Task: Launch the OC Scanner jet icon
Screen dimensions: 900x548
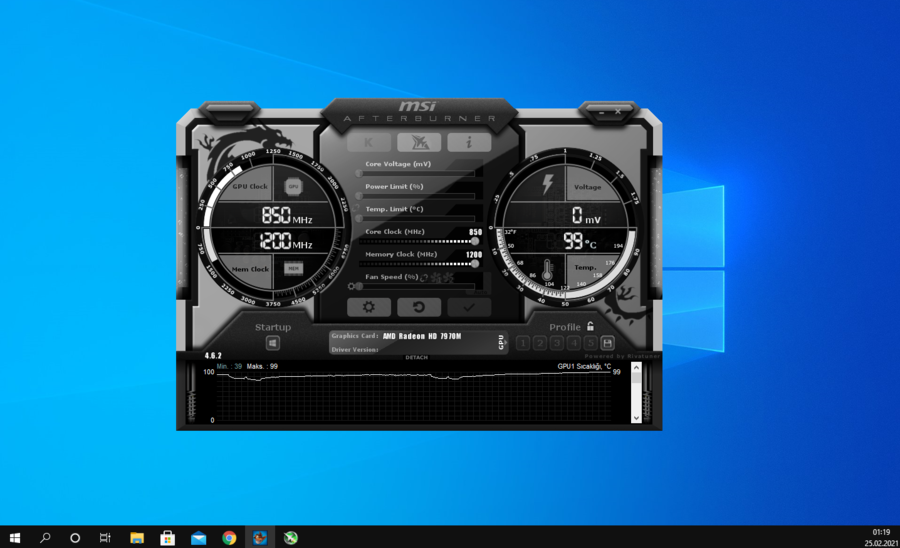Action: click(x=419, y=142)
